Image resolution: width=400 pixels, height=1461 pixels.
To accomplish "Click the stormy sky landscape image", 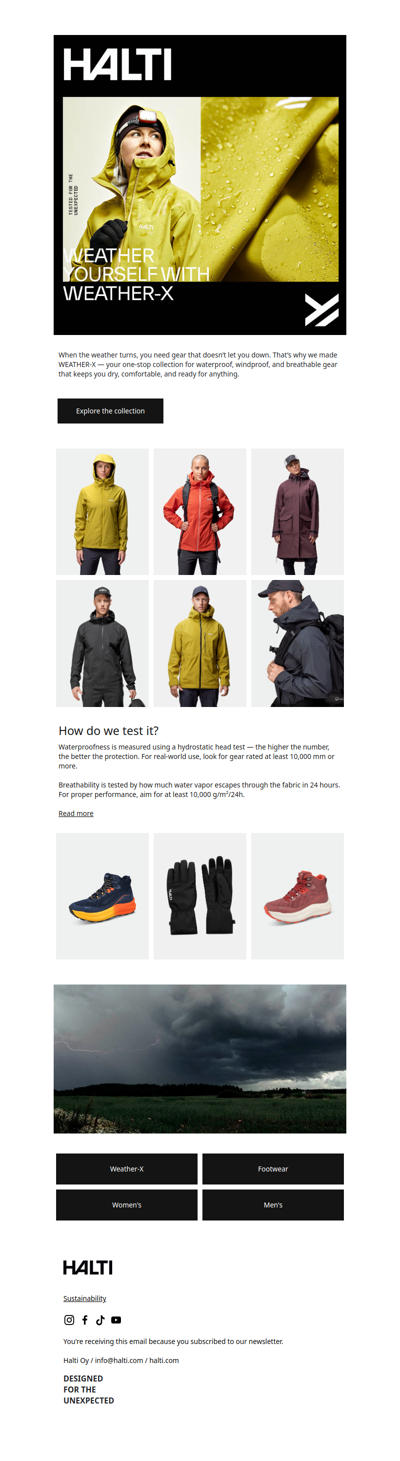I will coord(200,1059).
